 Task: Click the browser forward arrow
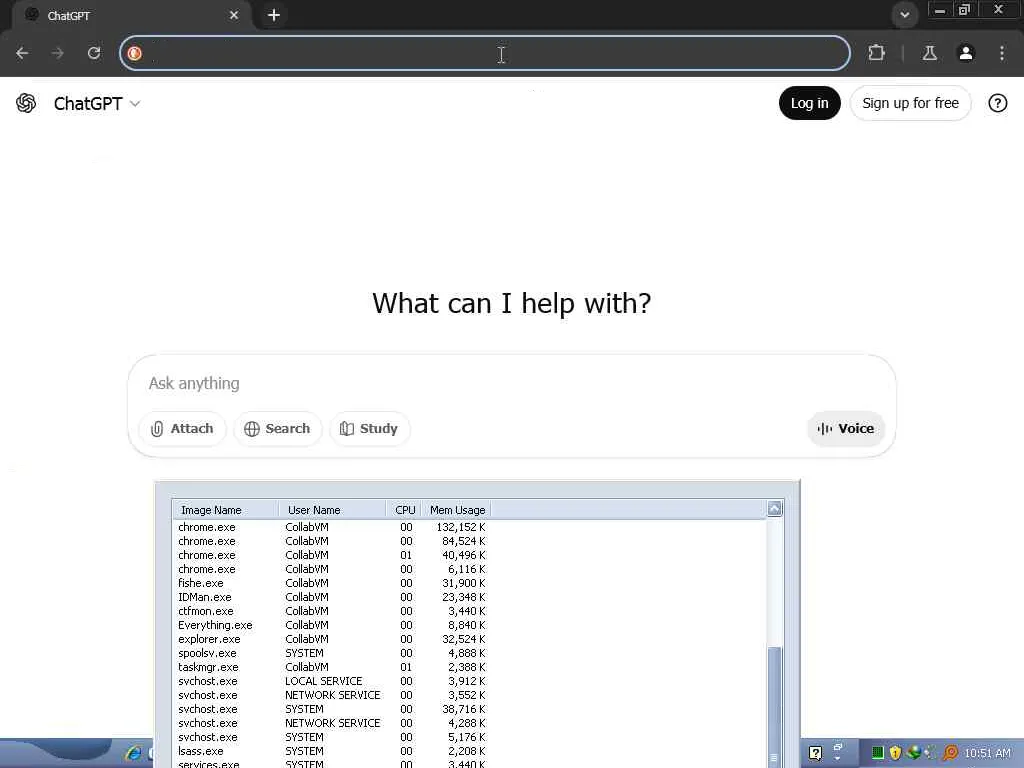[x=57, y=53]
